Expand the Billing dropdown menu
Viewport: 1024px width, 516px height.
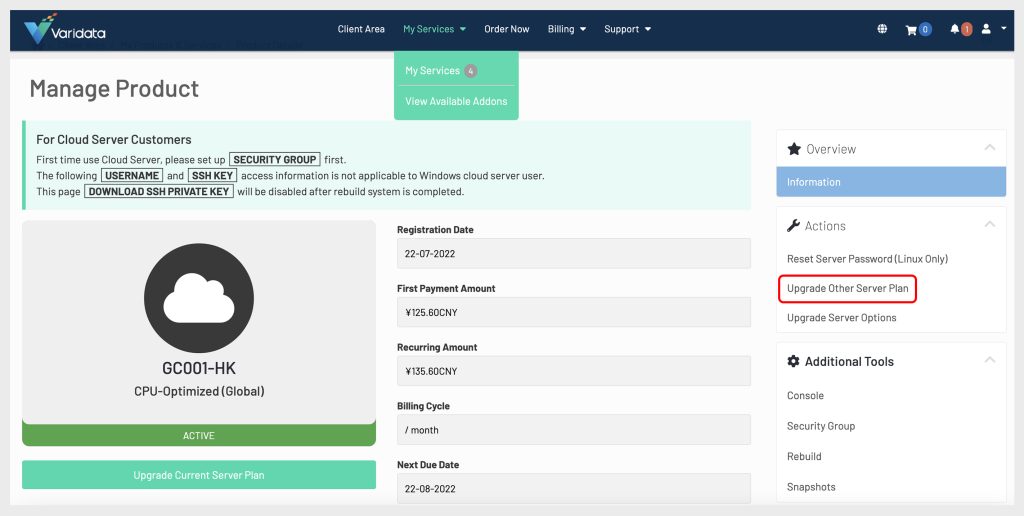566,29
